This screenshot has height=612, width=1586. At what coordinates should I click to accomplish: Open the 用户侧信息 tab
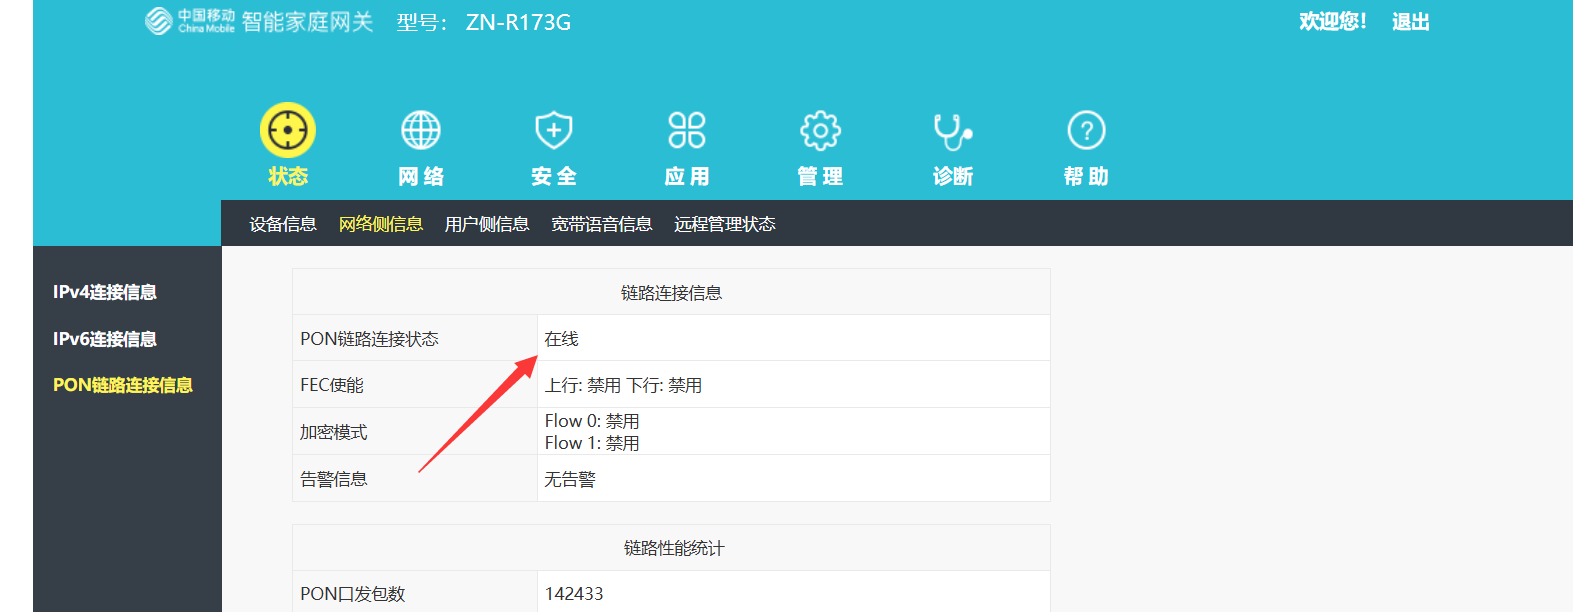pos(487,224)
